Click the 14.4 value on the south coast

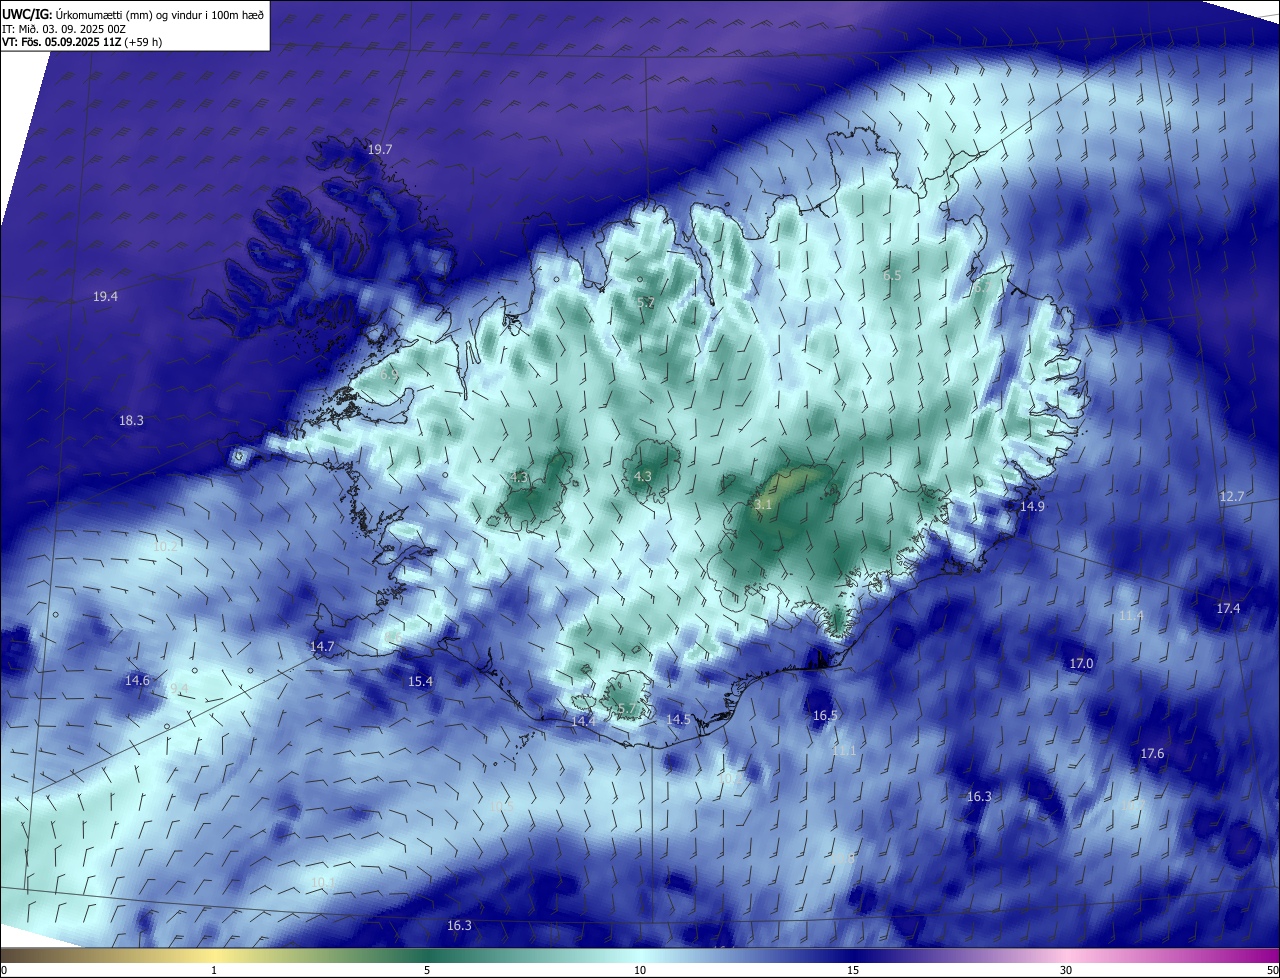point(584,720)
